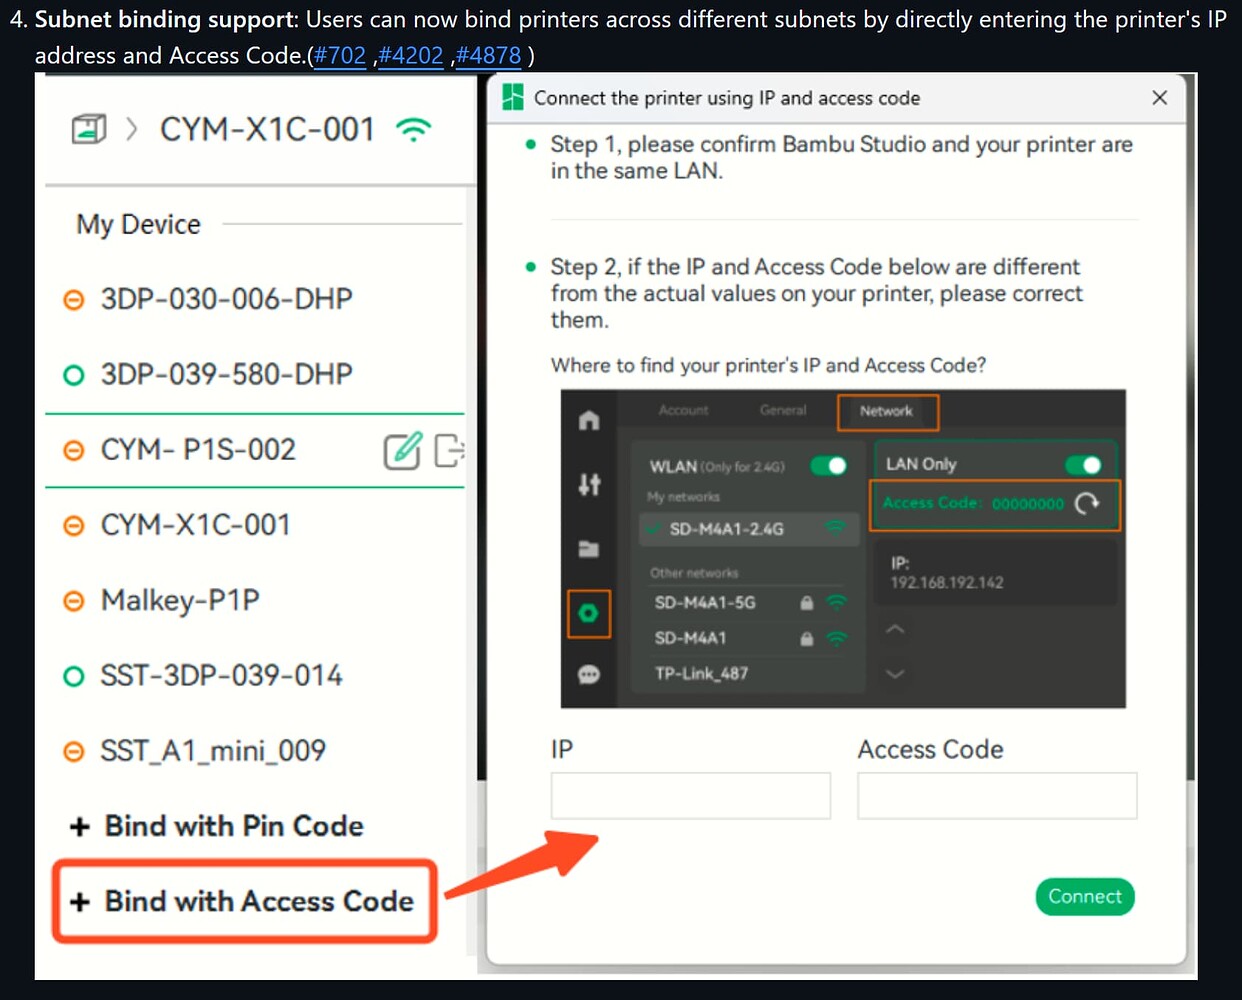Open issue link #4202

(x=410, y=56)
